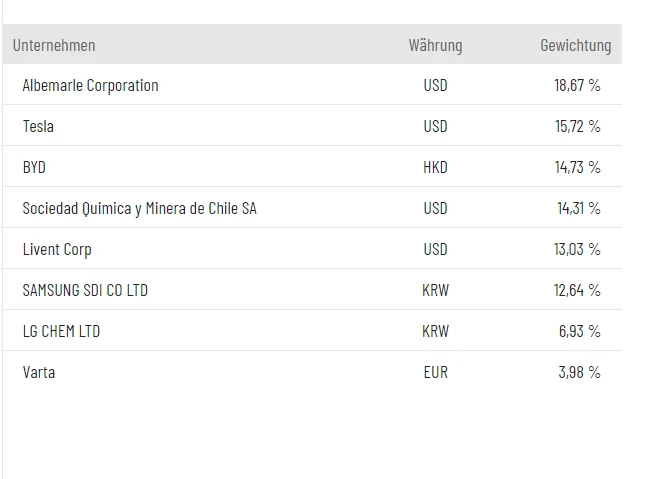Click the 18,67 % weighting value
Image resolution: width=664 pixels, height=479 pixels.
577,86
